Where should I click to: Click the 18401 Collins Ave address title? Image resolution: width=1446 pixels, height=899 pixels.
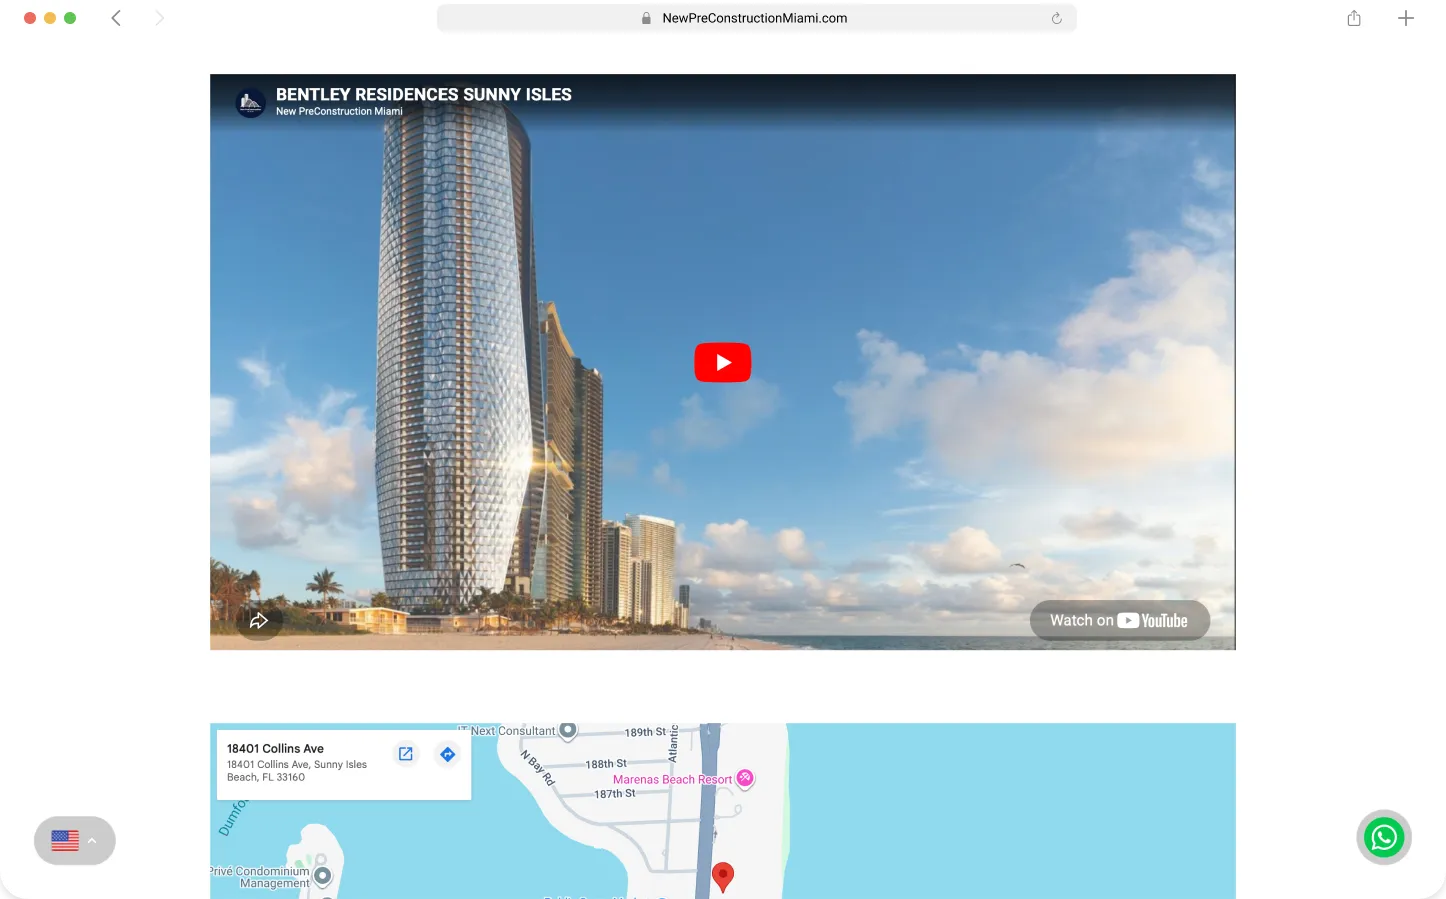[x=275, y=748]
